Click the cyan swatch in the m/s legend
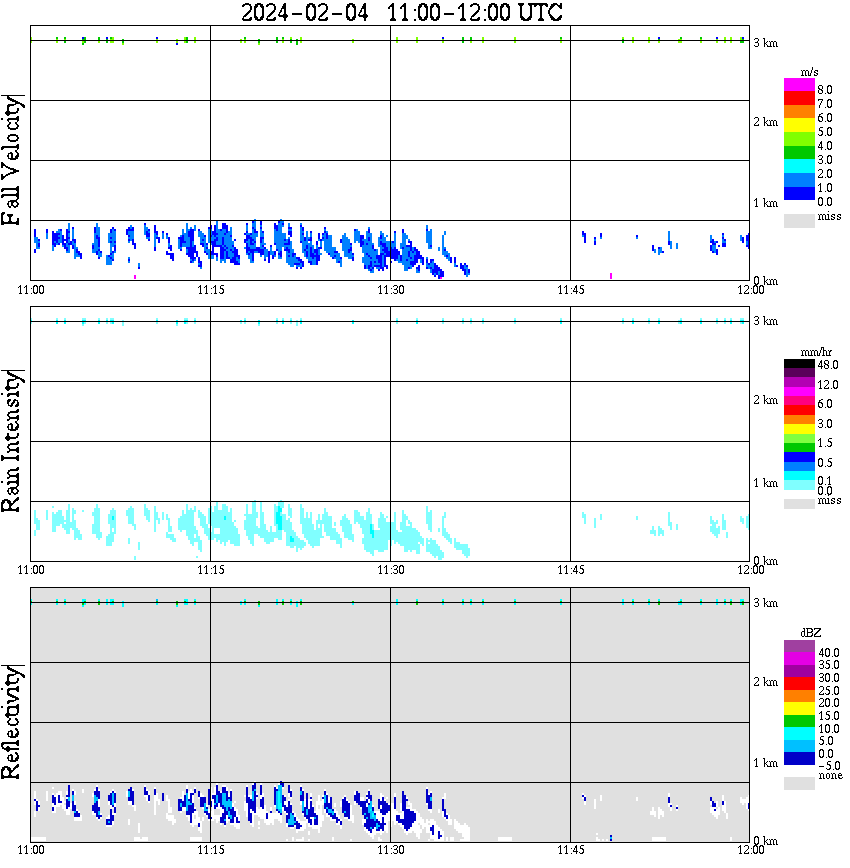Image resolution: width=850 pixels, height=868 pixels. 799,166
